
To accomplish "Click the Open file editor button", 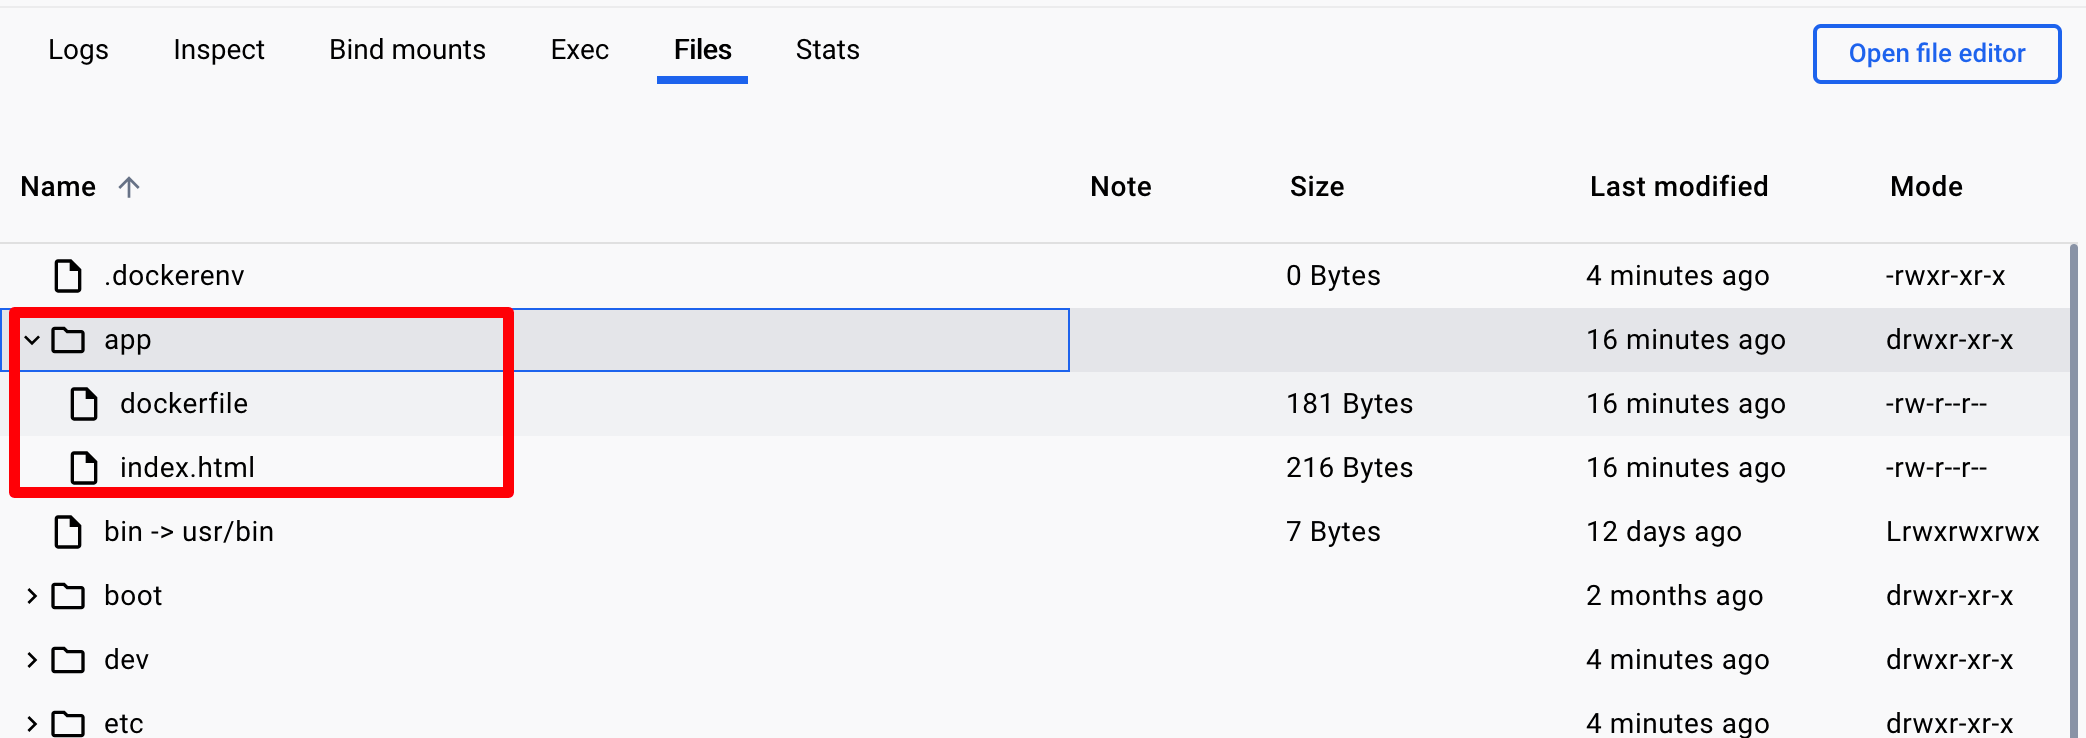I will [x=1937, y=54].
